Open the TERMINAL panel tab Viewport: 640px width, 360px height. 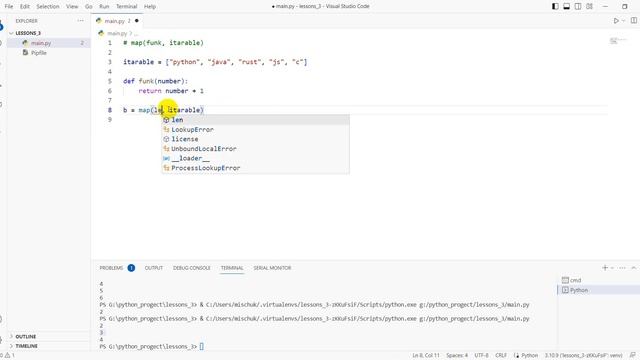(x=232, y=268)
